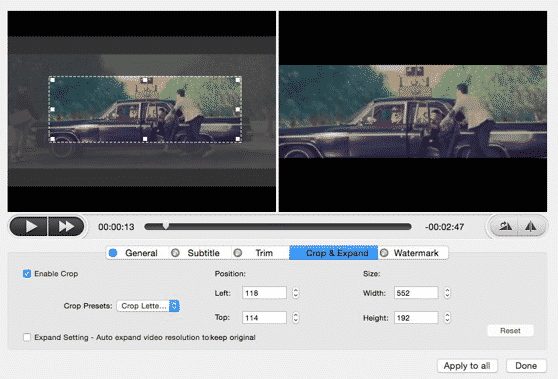The height and width of the screenshot is (379, 558).
Task: Click the Done button
Action: click(526, 366)
